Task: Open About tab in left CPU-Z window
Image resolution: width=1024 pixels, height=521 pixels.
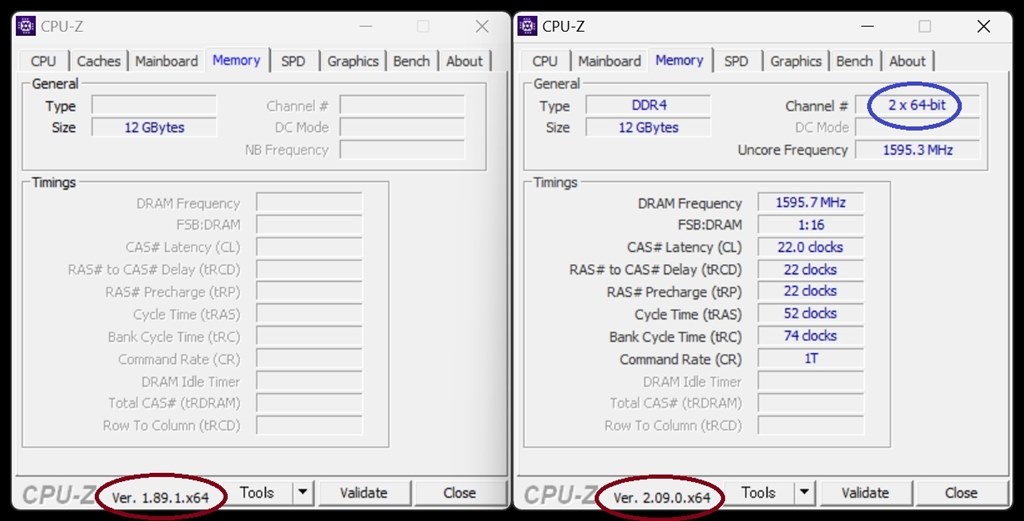Action: (x=464, y=61)
